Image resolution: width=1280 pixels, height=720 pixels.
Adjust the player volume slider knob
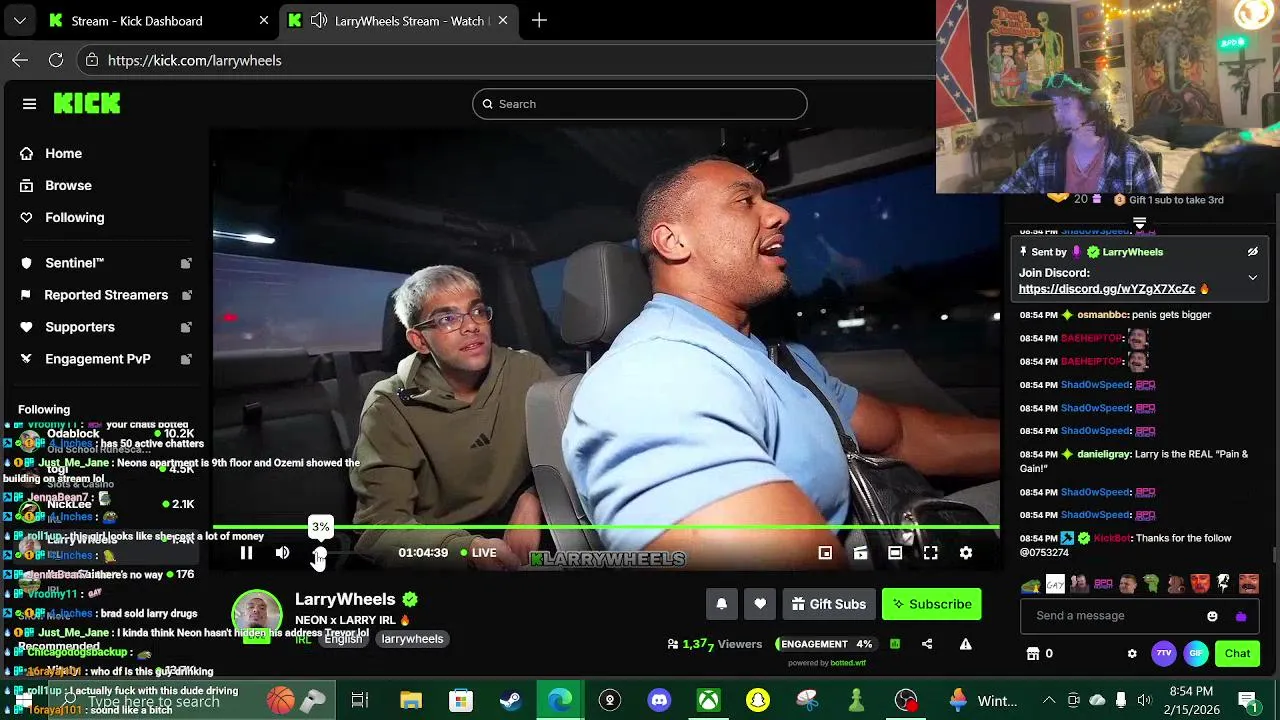pyautogui.click(x=319, y=553)
